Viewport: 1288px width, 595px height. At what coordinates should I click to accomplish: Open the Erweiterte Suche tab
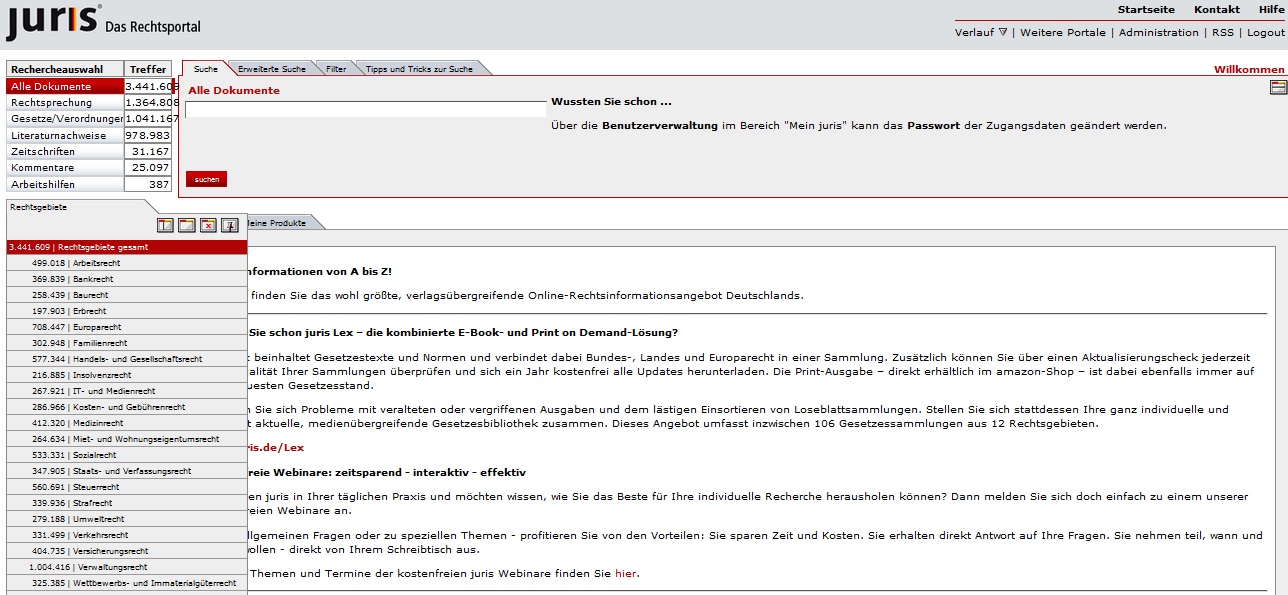pyautogui.click(x=272, y=69)
